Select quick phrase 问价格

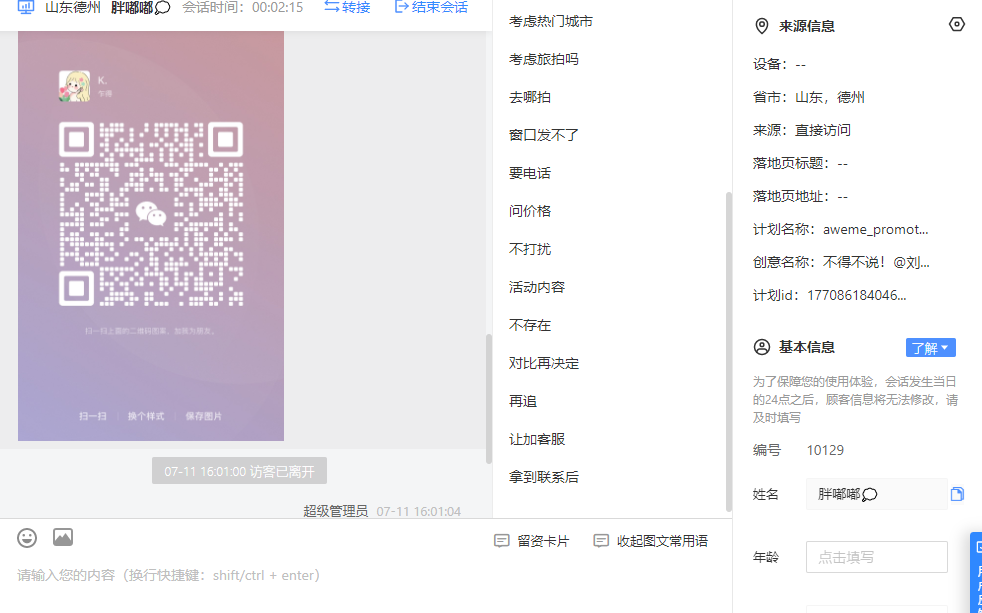[x=530, y=211]
